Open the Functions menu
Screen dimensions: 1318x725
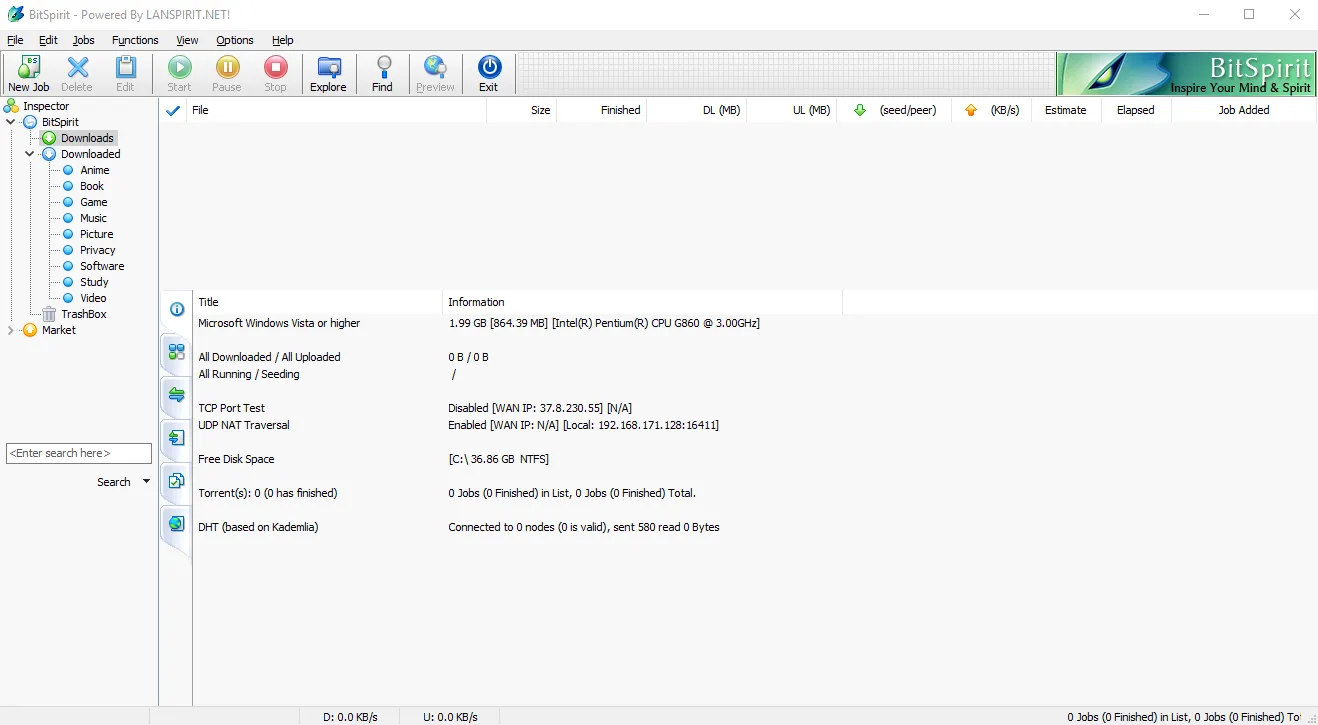point(135,40)
